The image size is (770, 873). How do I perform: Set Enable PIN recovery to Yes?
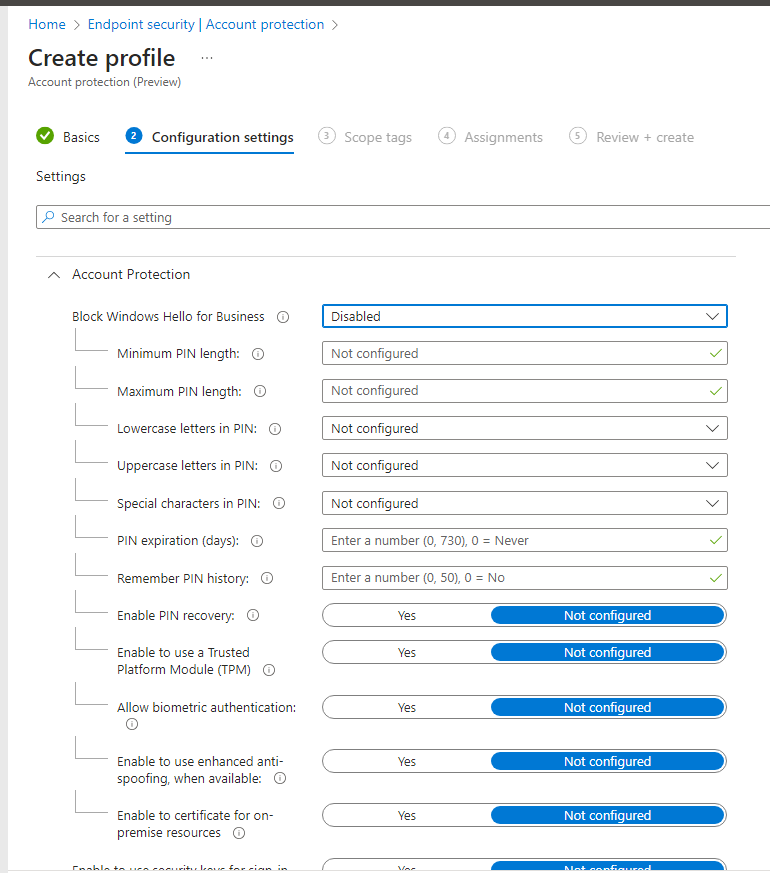(406, 615)
